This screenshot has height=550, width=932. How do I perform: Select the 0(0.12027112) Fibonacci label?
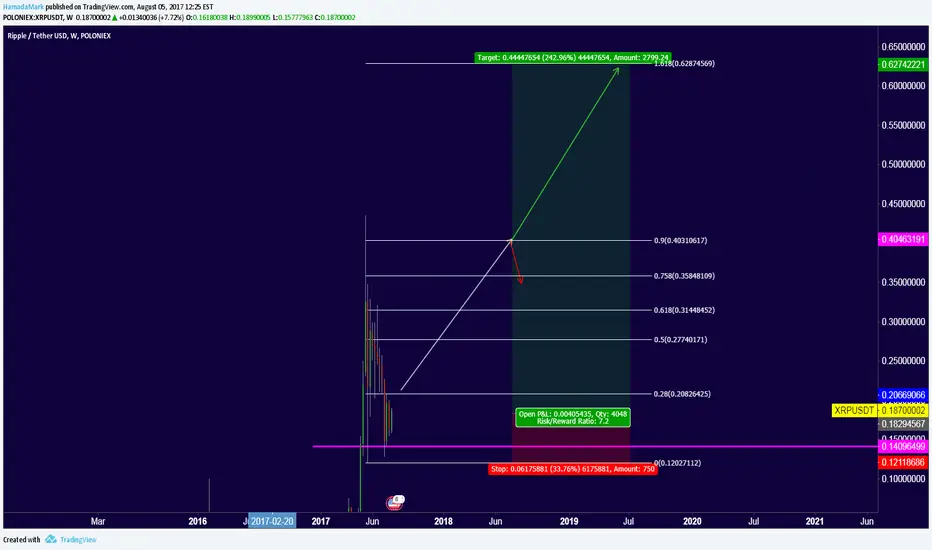tap(678, 463)
